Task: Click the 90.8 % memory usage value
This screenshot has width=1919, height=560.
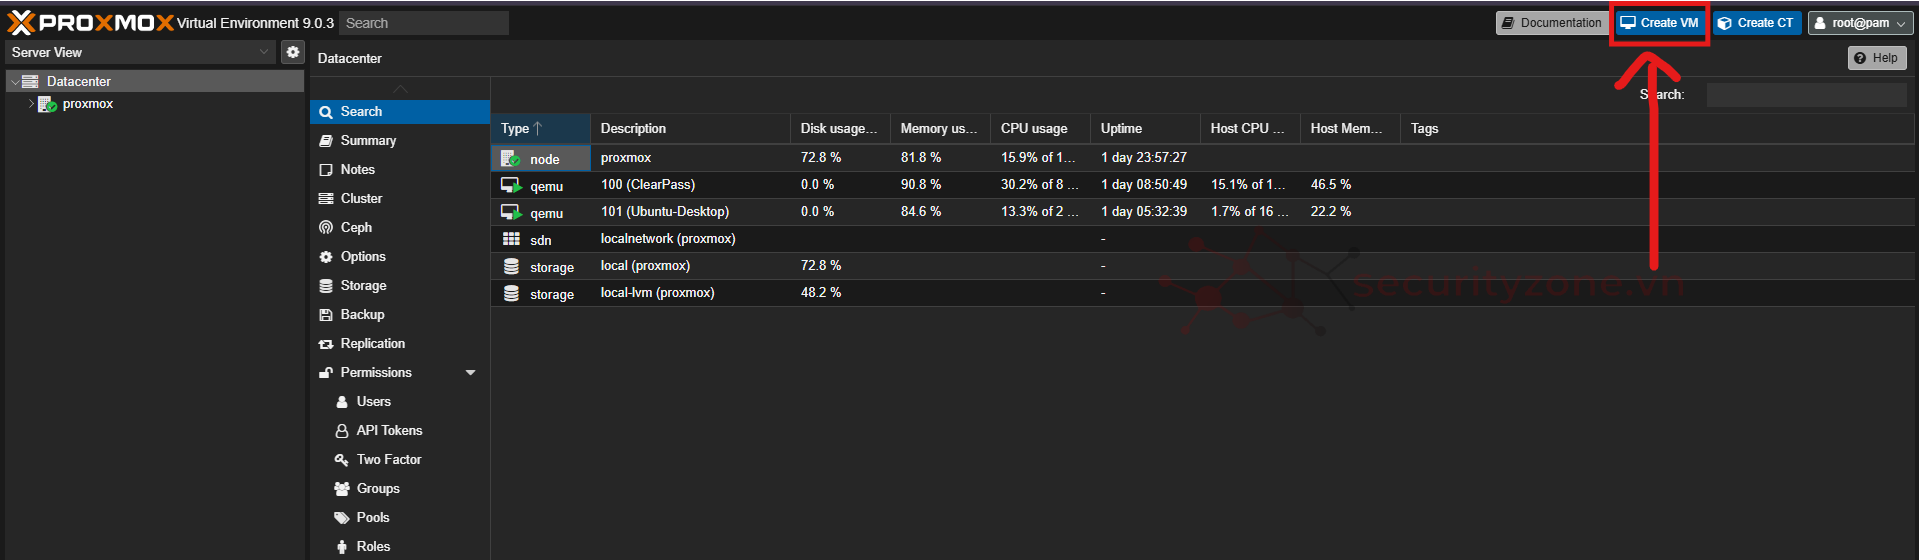Action: click(x=921, y=185)
